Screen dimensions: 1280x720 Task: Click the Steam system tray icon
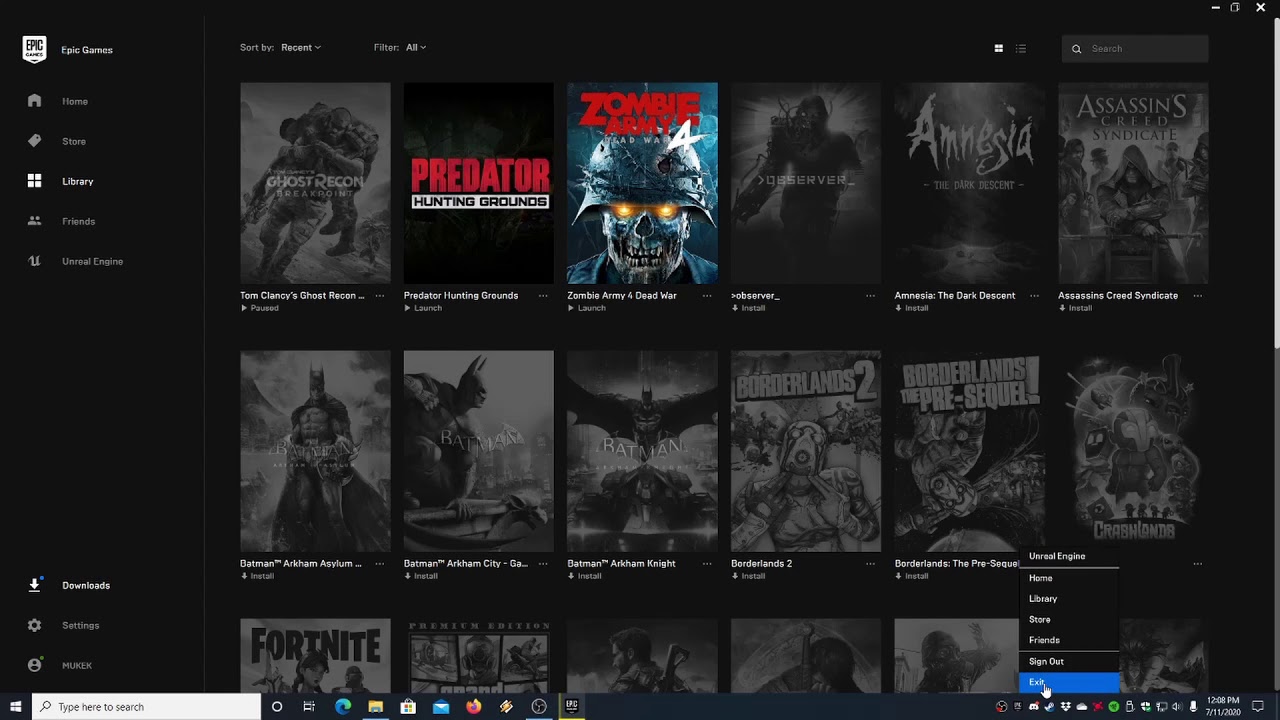coord(1049,707)
